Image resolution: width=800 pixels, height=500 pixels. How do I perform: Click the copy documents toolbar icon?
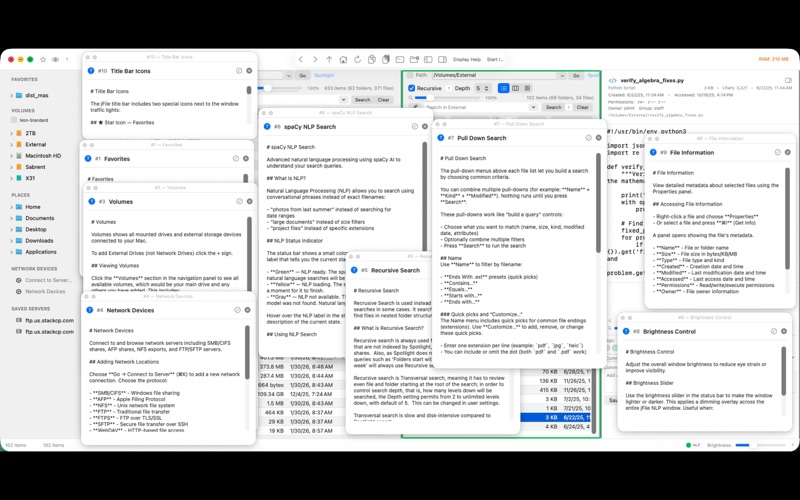[x=372, y=59]
